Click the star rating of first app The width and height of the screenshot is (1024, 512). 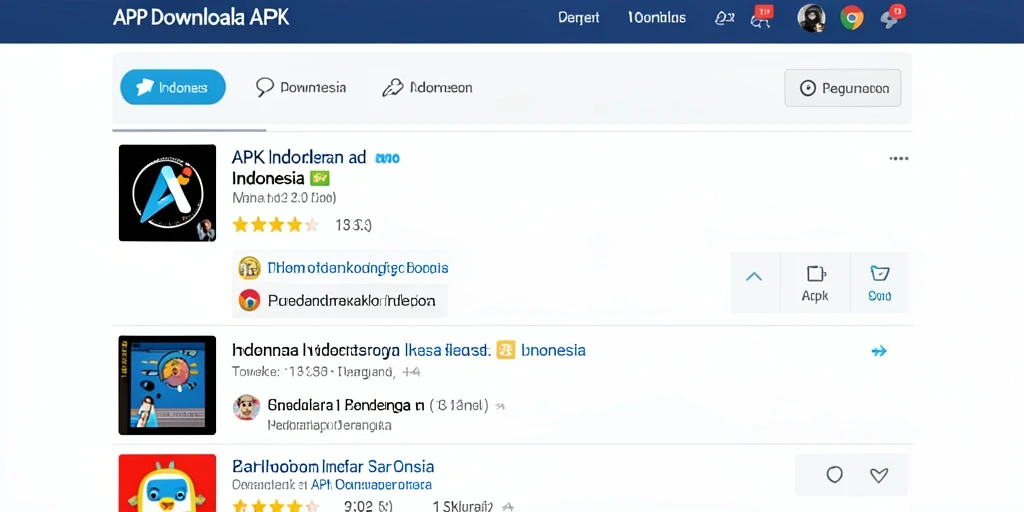(276, 225)
